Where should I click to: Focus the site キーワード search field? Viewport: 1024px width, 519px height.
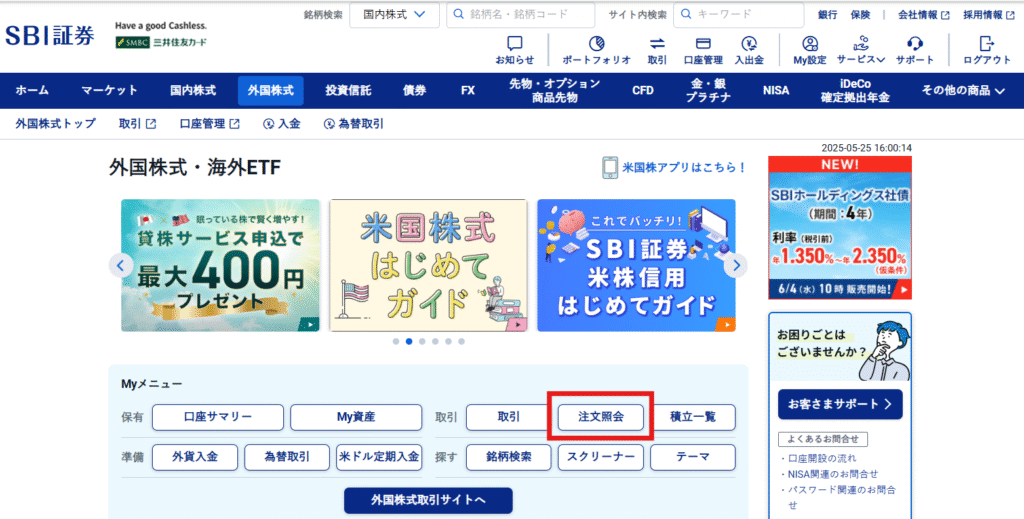739,14
